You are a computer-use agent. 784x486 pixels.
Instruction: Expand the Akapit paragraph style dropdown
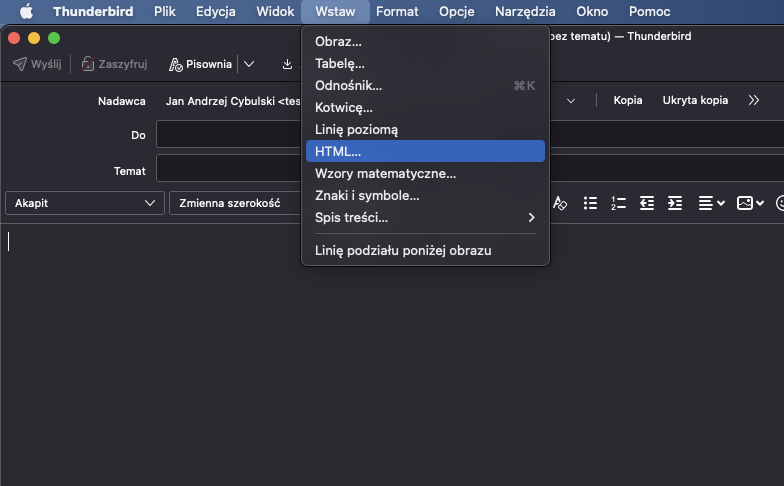pos(83,203)
